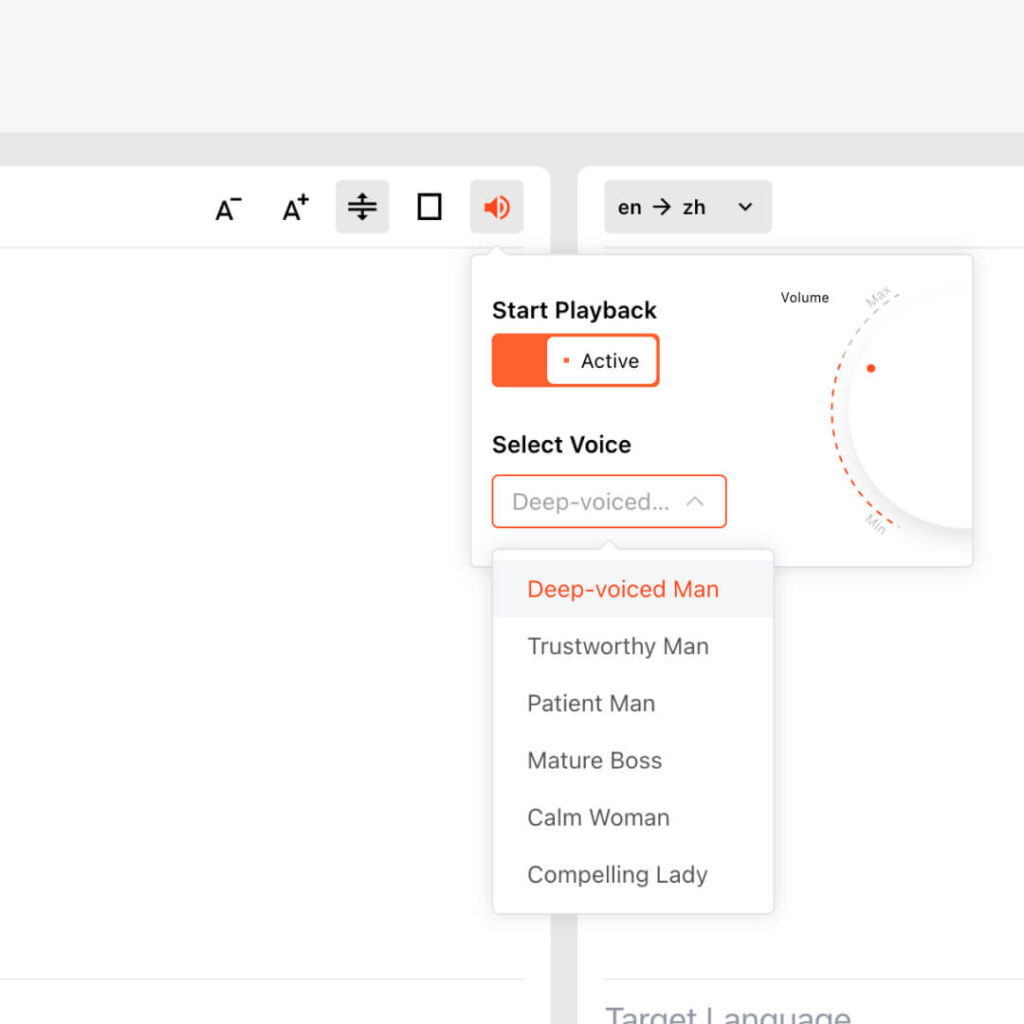Click the increase font size A+ icon
The image size is (1024, 1024).
coord(295,208)
